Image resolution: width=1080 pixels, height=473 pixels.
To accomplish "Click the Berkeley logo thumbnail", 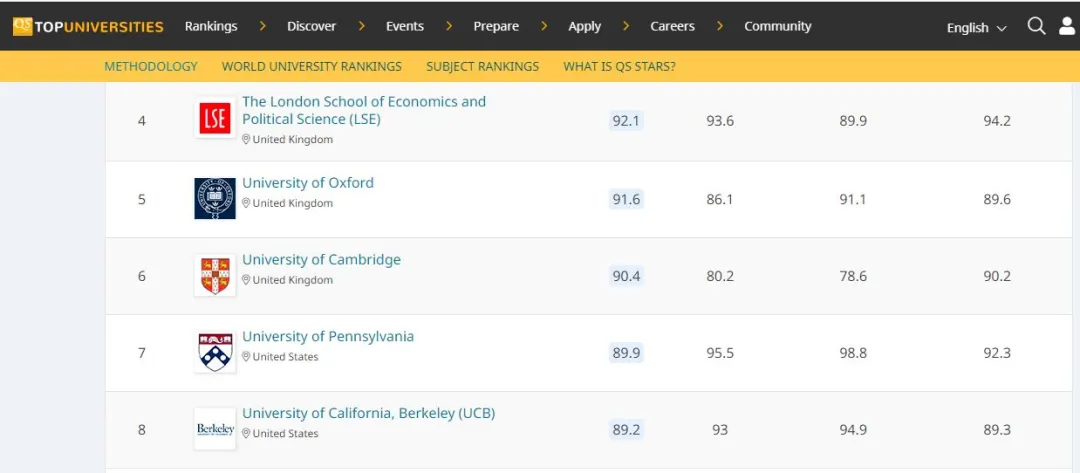I will [215, 429].
